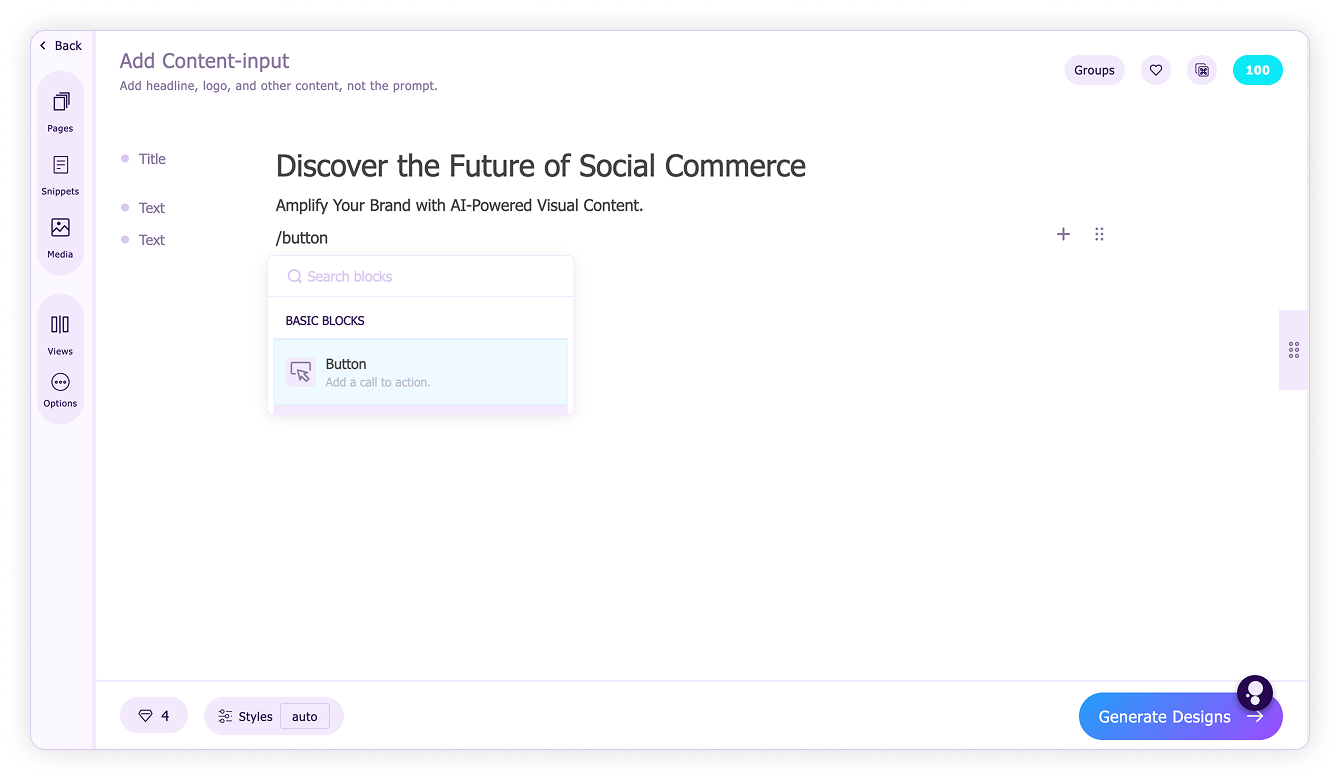
Task: Click the BASIC BLOCKS section heading
Action: (325, 321)
